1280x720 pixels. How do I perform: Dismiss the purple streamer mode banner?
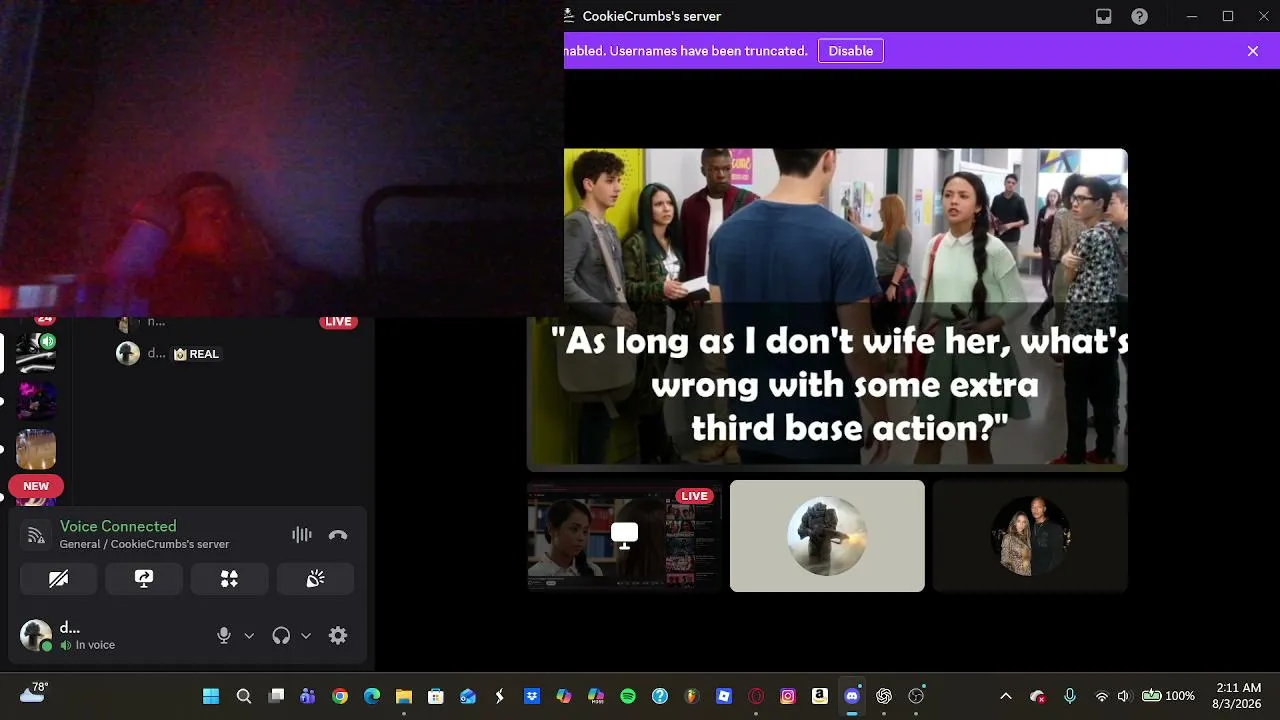coord(1253,51)
